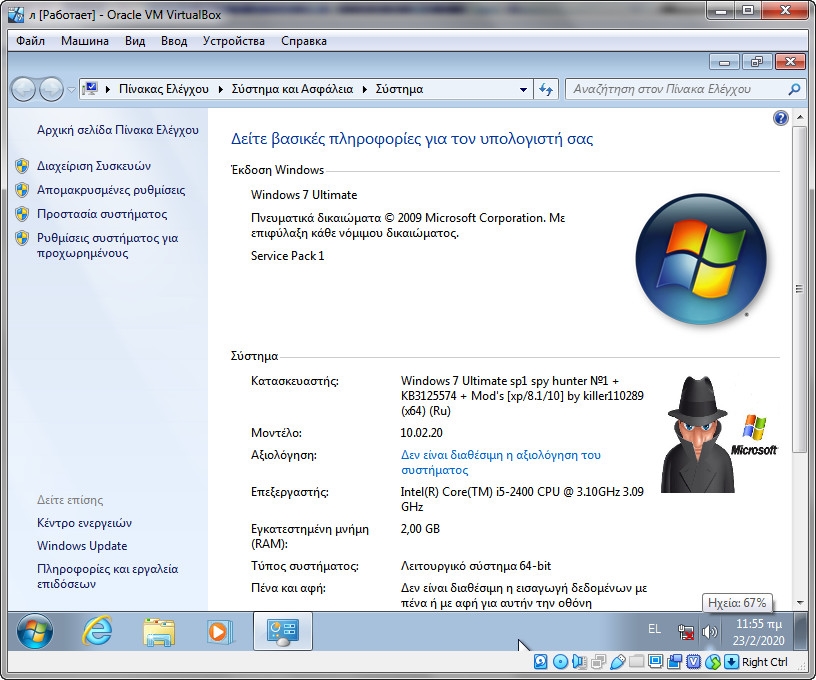Open the recent pages dropdown near back button
Image resolution: width=816 pixels, height=680 pixels.
[71, 89]
